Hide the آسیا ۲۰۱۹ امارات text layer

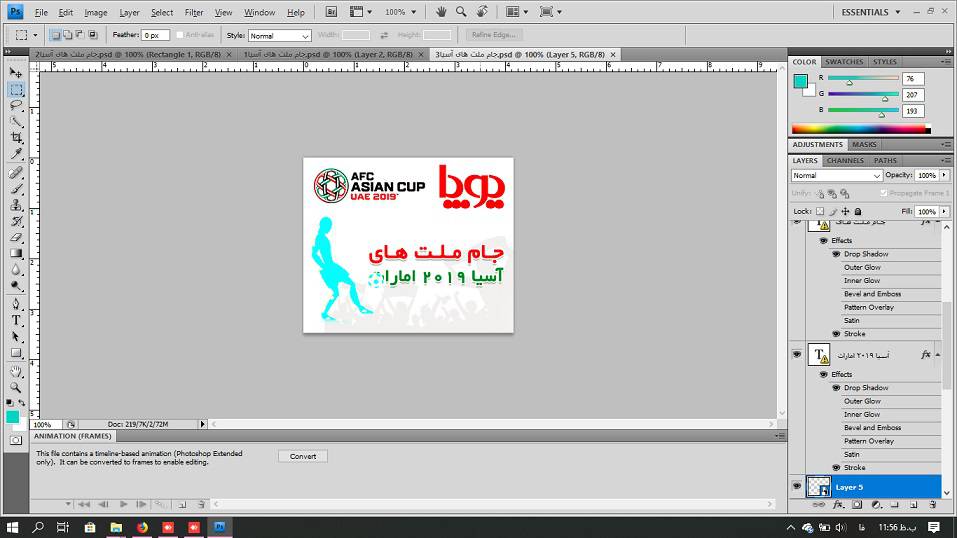coord(796,354)
